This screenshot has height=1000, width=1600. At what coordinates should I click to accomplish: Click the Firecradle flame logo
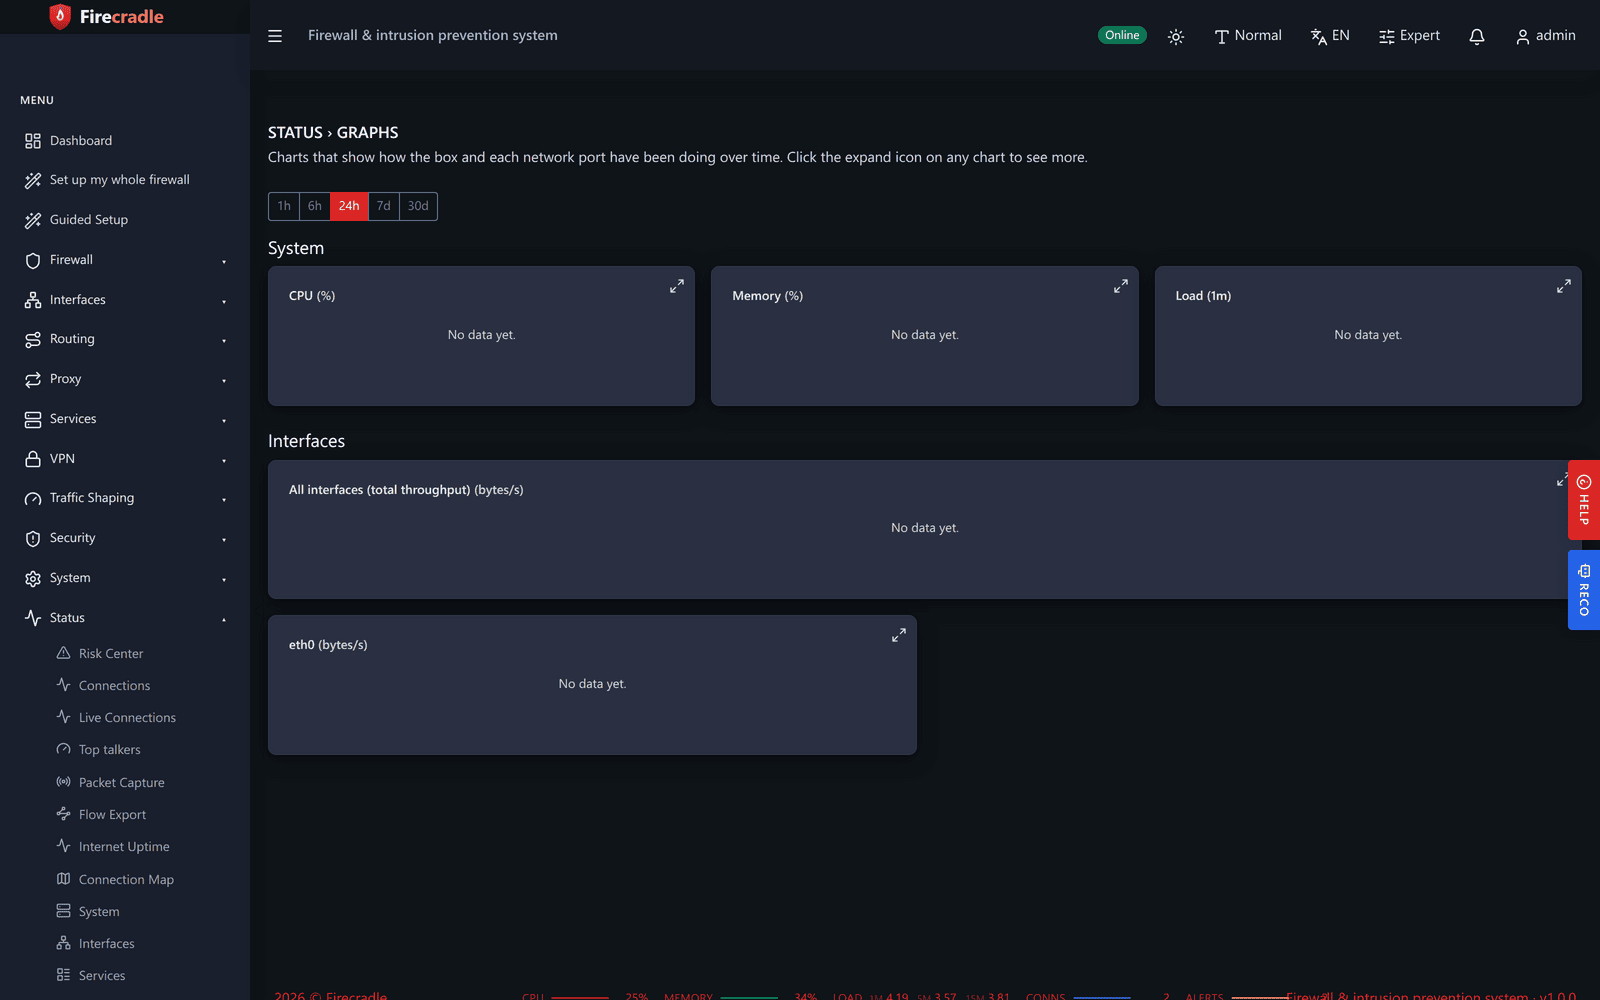pyautogui.click(x=60, y=16)
